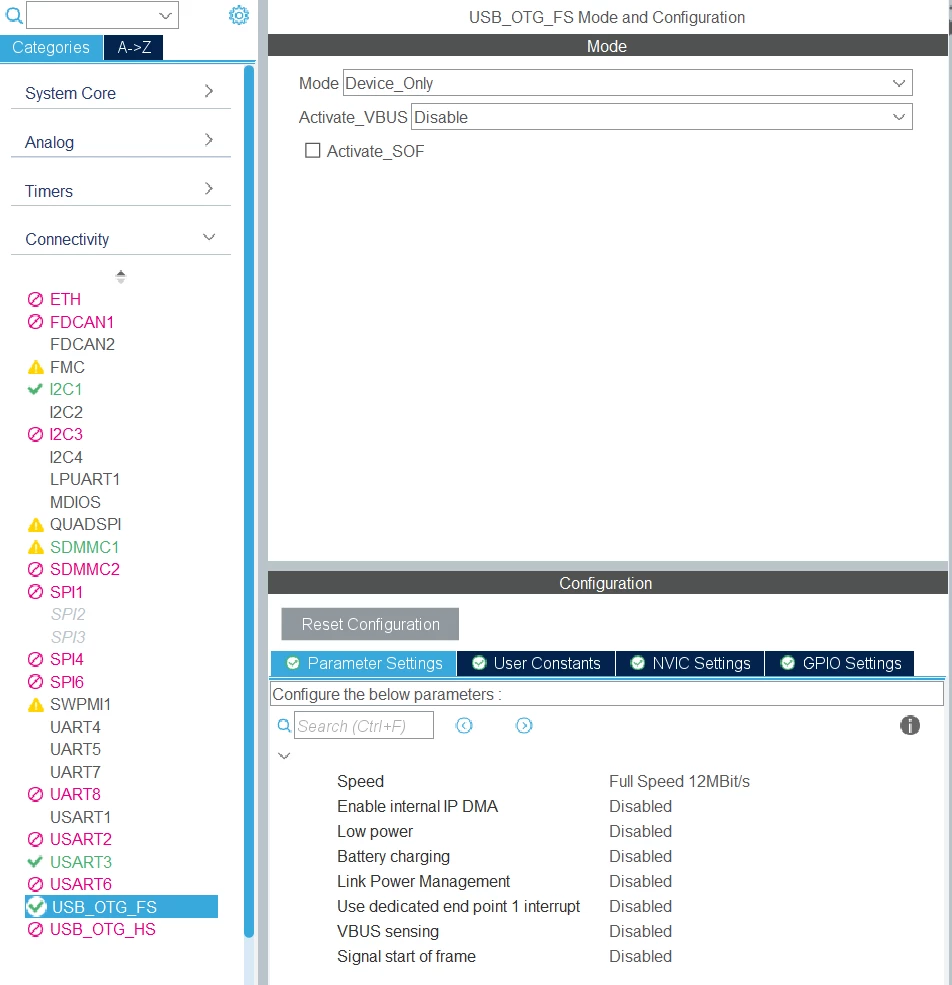Click Battery charging Disabled value
This screenshot has height=985, width=952.
640,856
